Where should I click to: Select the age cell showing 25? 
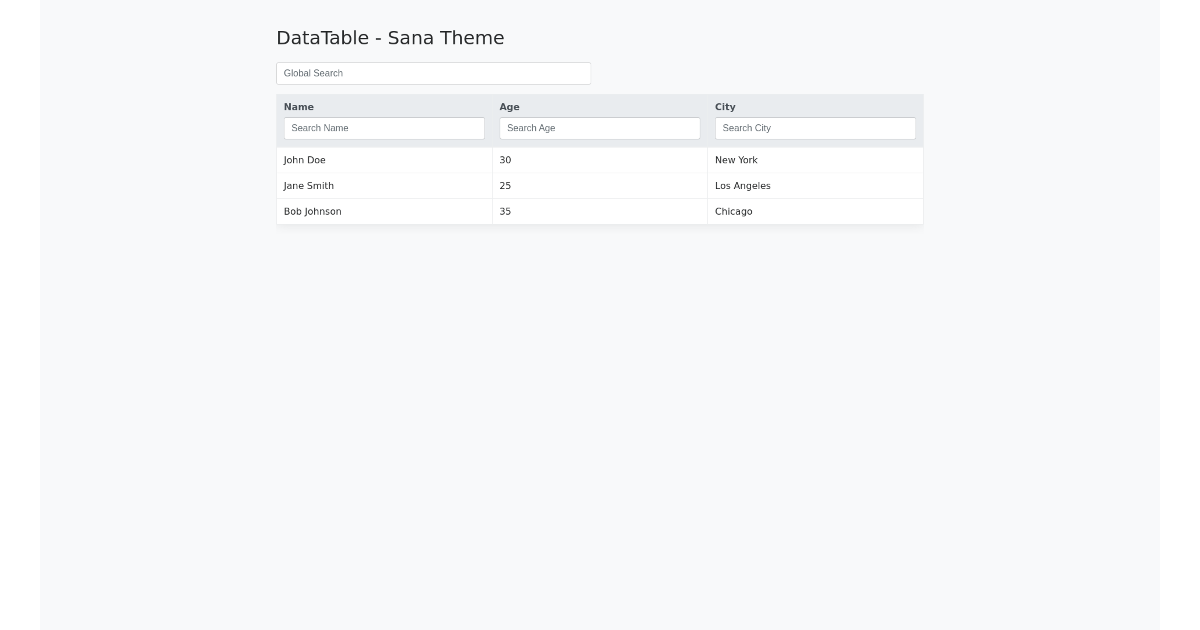point(505,186)
